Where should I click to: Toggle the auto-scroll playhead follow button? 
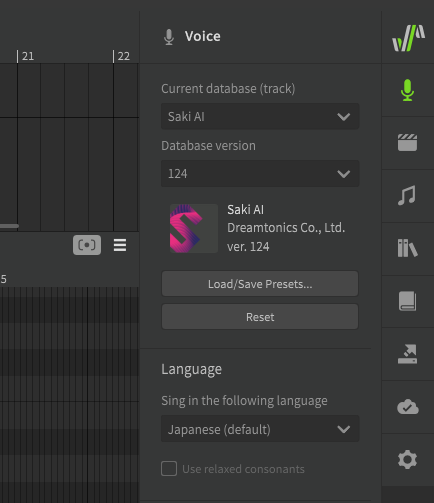pos(87,245)
